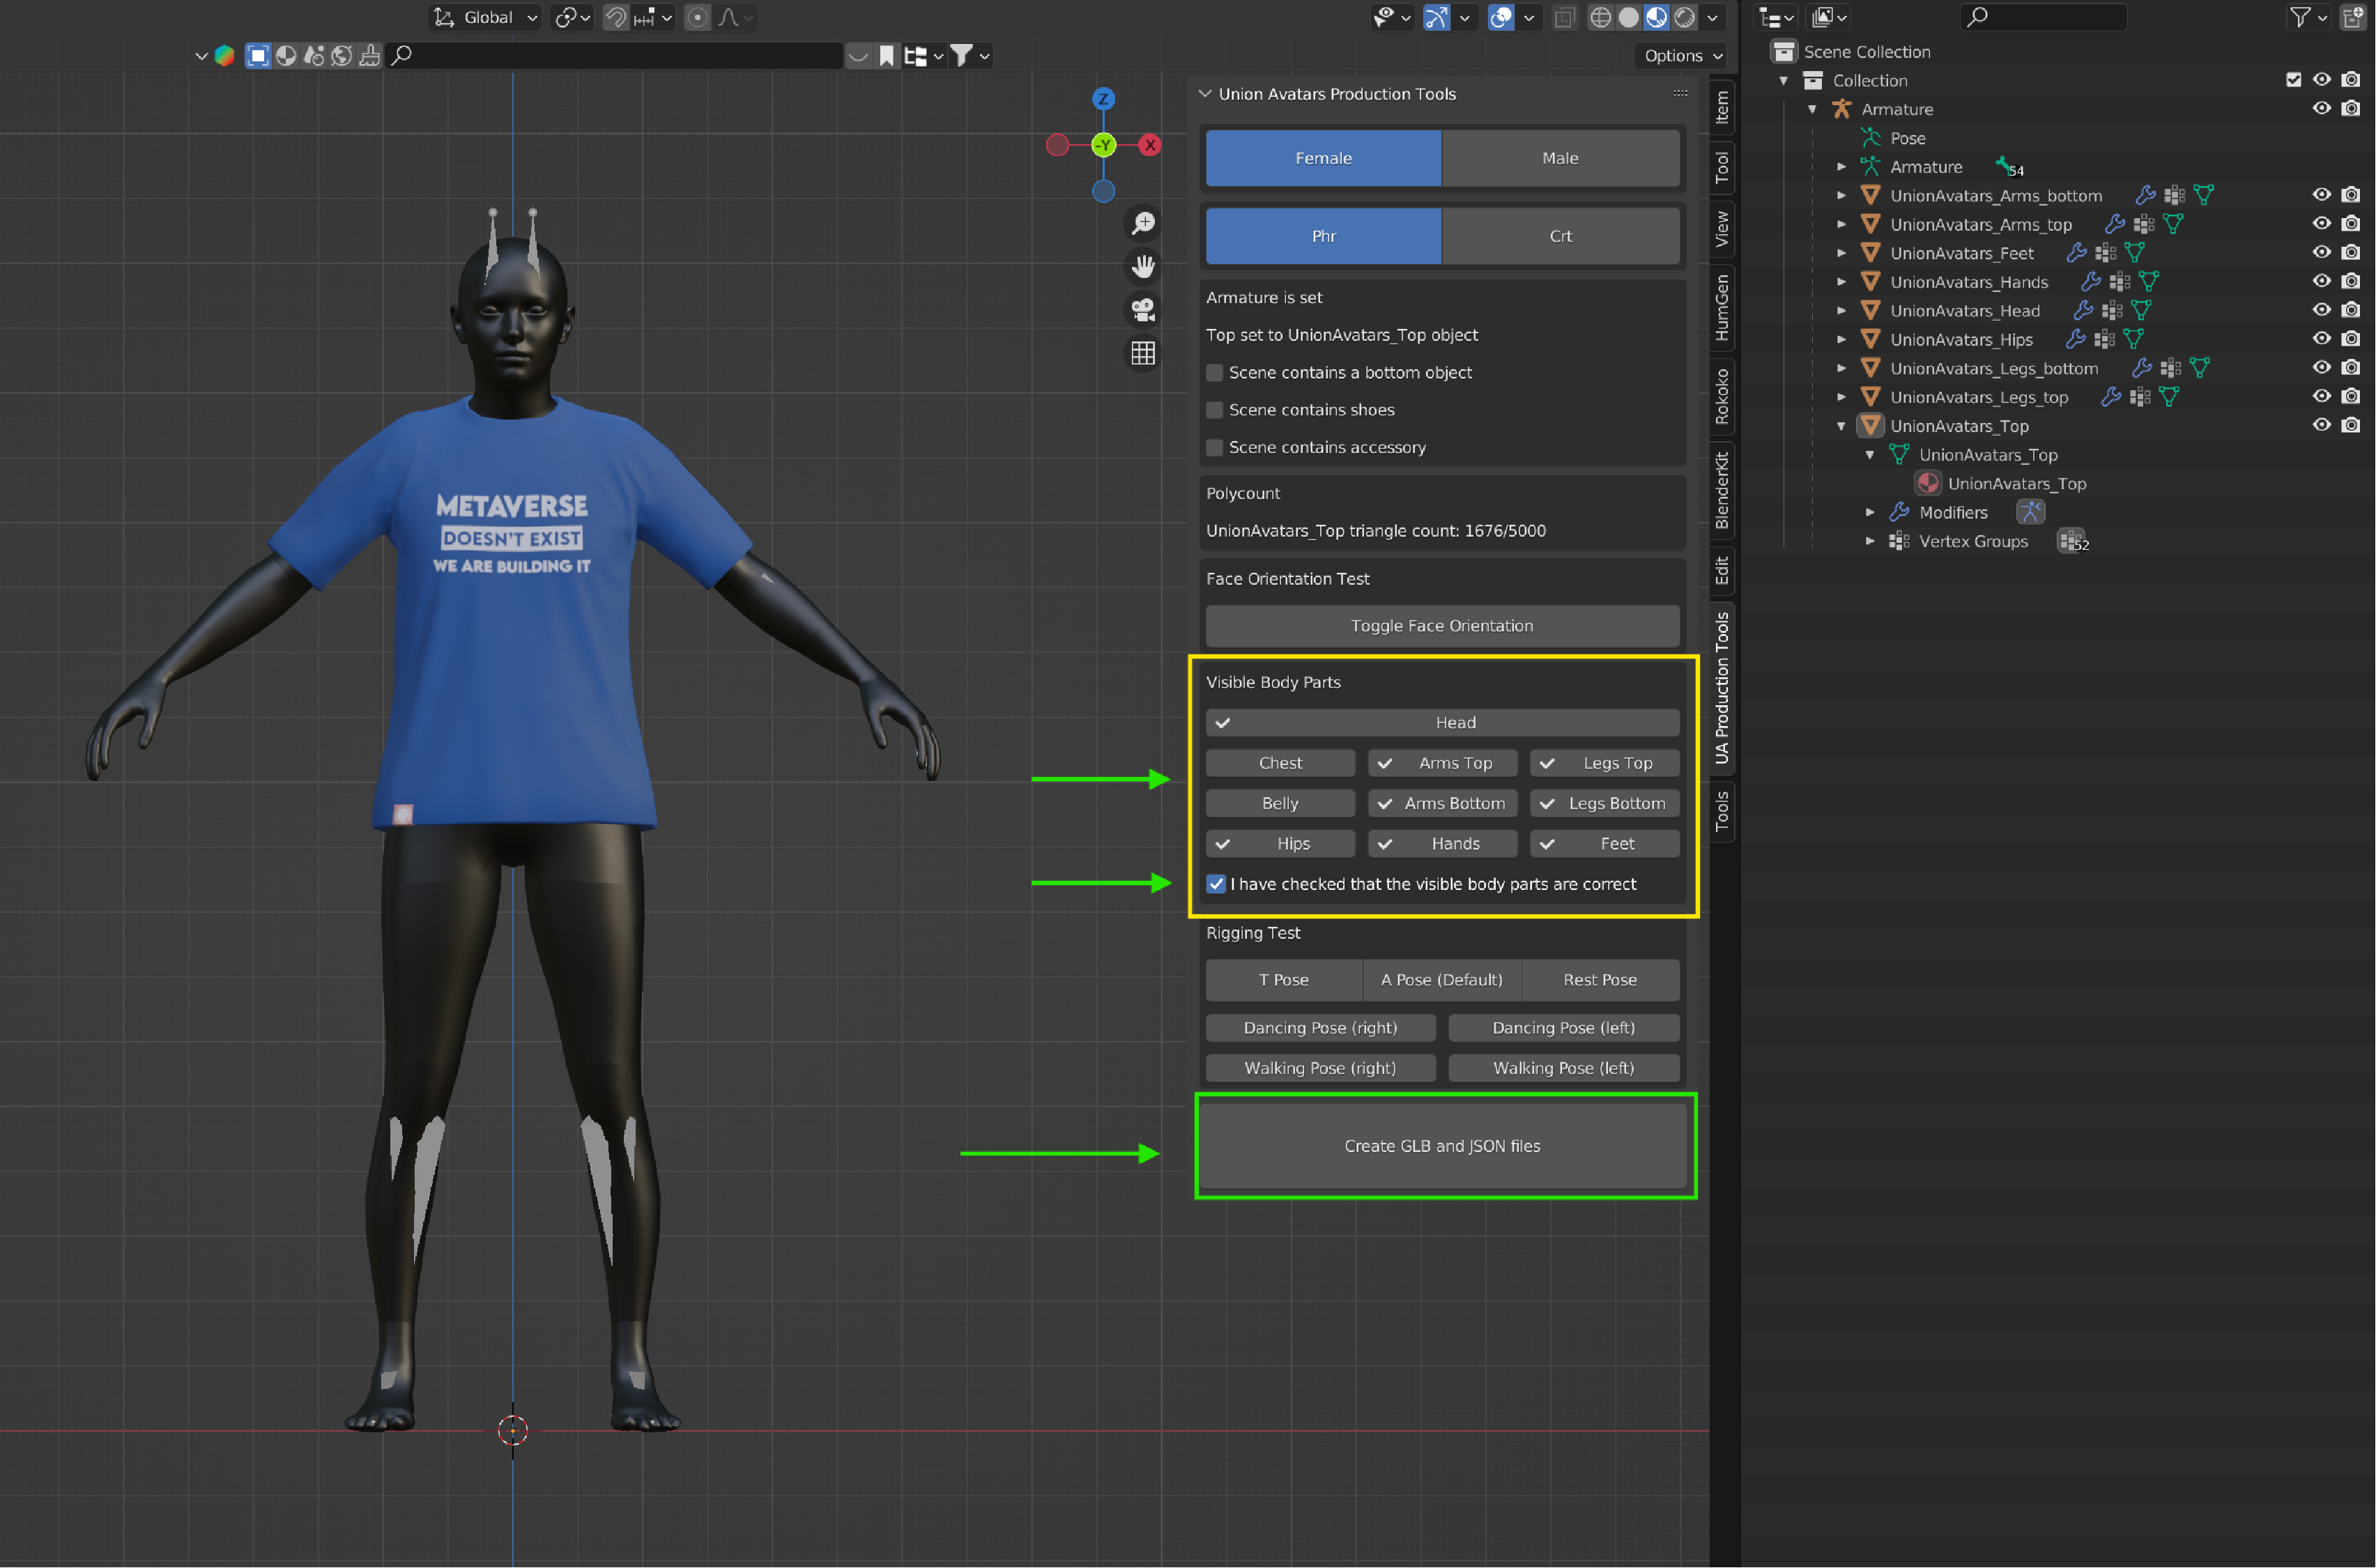This screenshot has width=2376, height=1568.
Task: Select Crt style button
Action: [1560, 236]
